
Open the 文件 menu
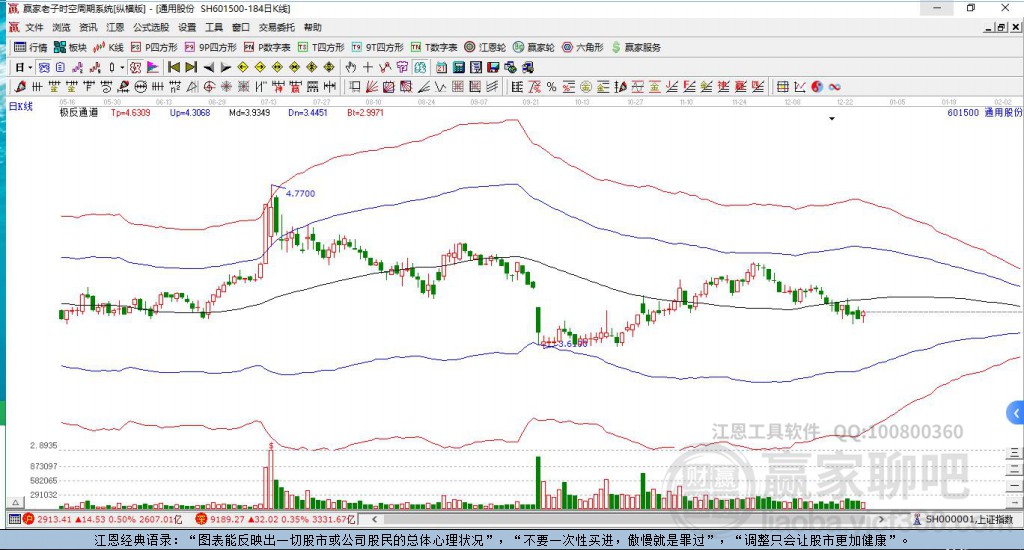tap(34, 27)
